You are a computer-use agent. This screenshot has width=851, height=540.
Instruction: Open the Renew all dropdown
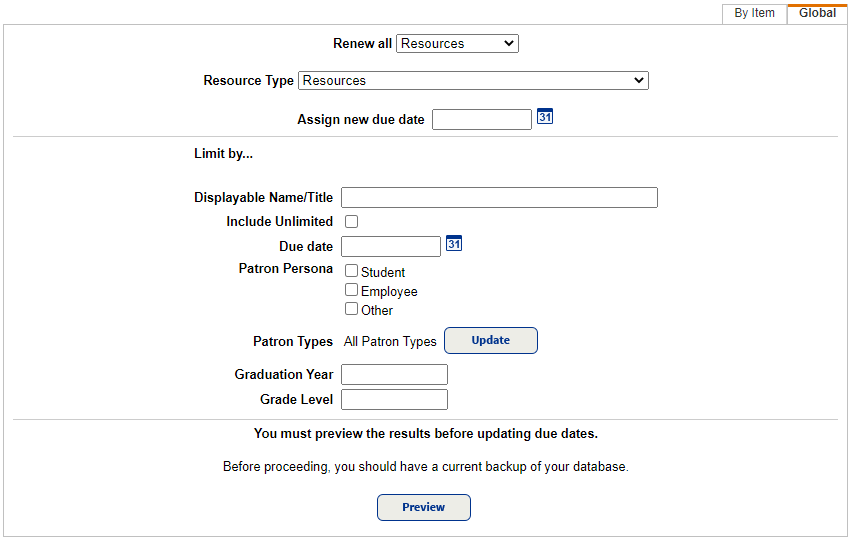pos(458,43)
